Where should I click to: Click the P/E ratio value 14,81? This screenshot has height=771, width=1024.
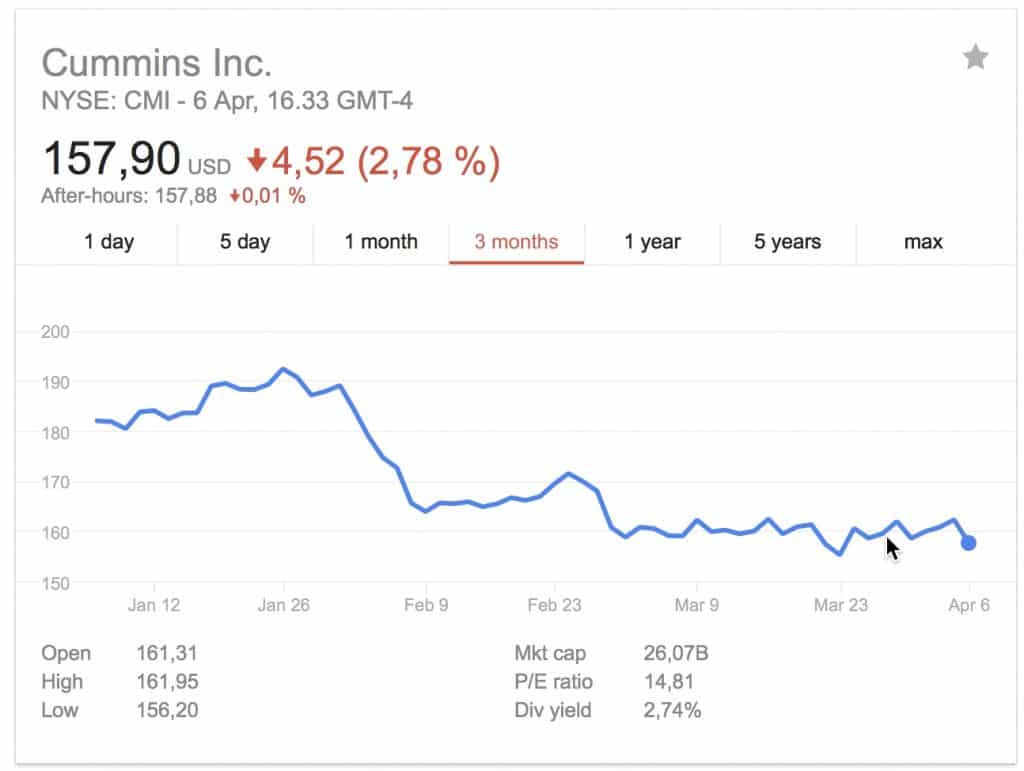click(x=669, y=683)
